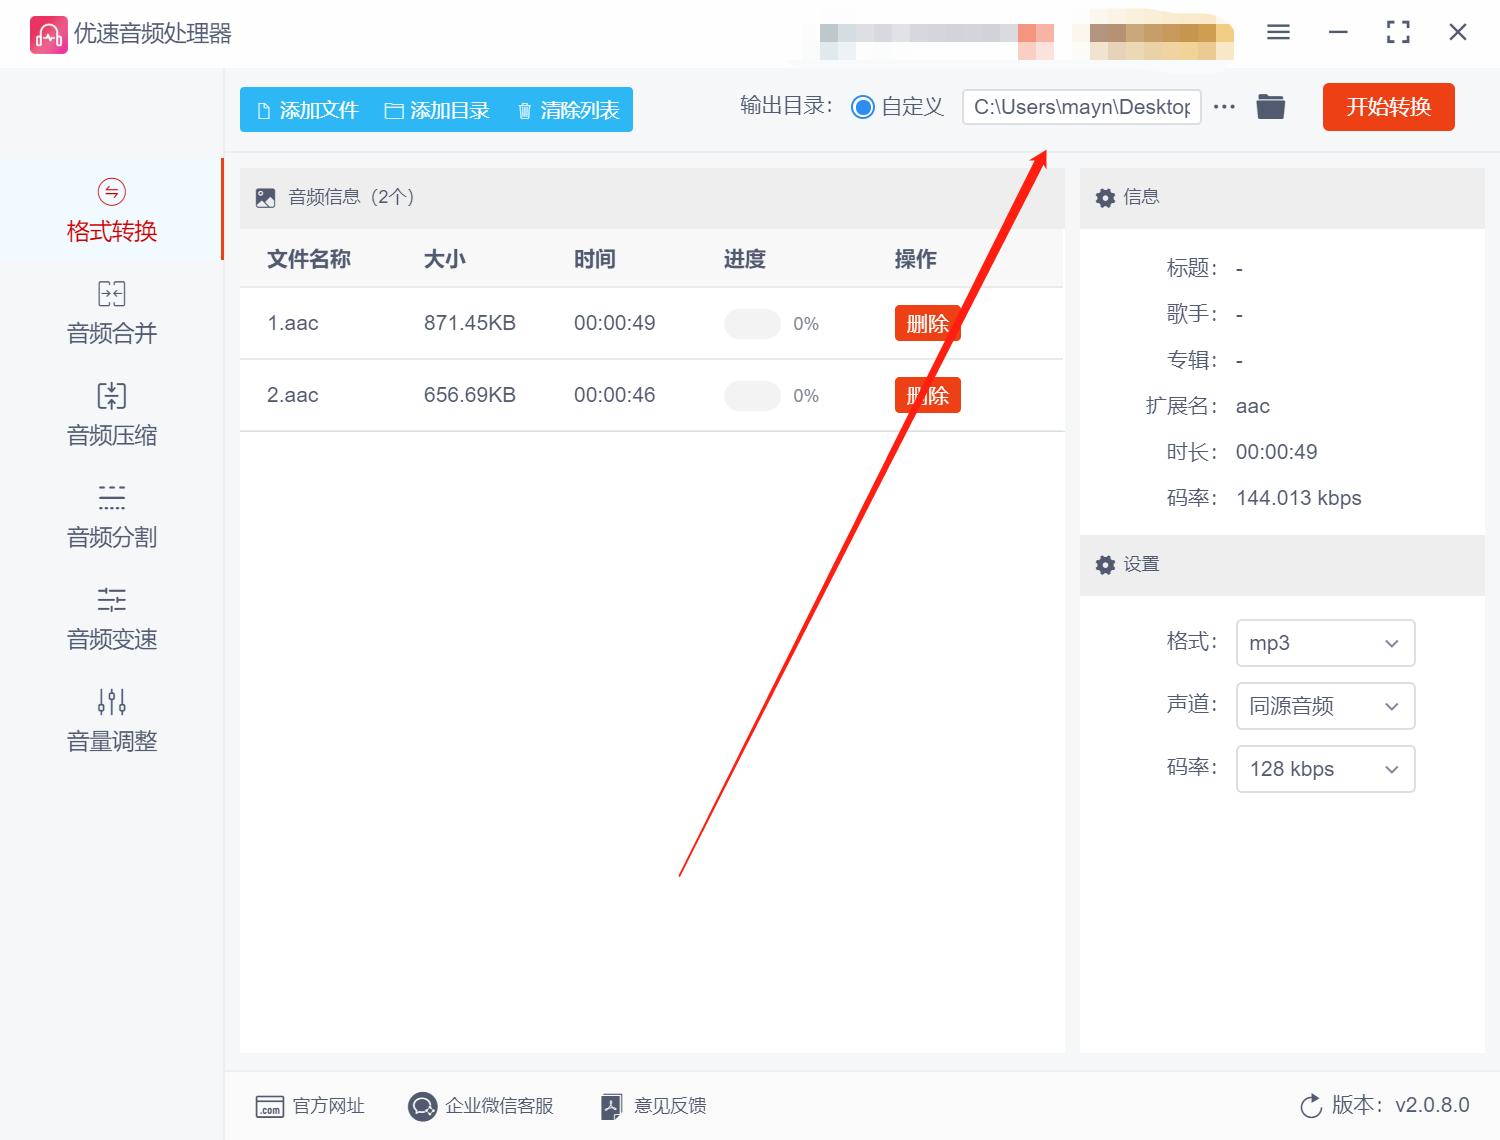Delete 2.aac using its 删除 button
This screenshot has height=1140, width=1500.
click(x=926, y=395)
